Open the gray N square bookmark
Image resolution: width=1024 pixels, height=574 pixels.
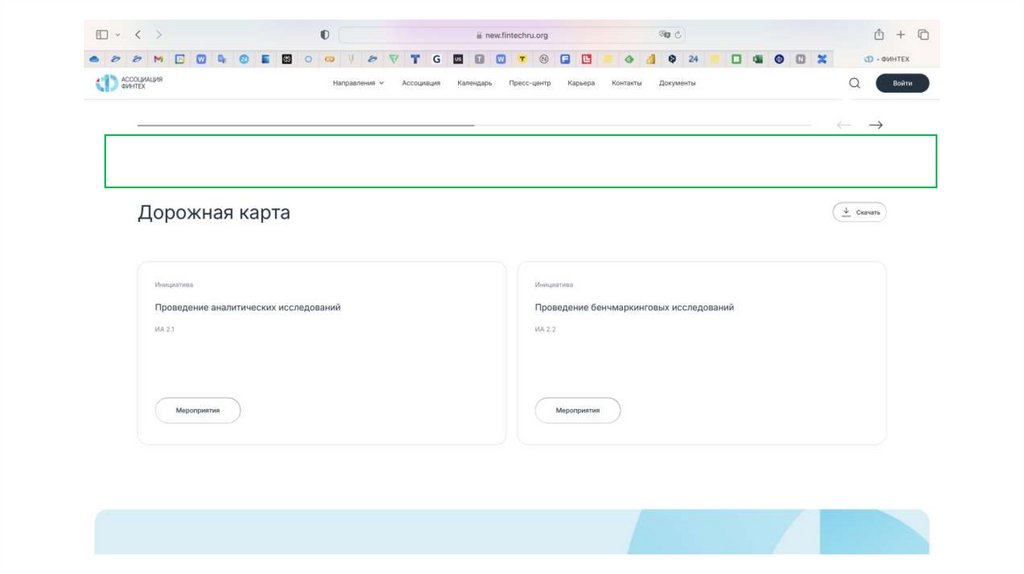[801, 59]
